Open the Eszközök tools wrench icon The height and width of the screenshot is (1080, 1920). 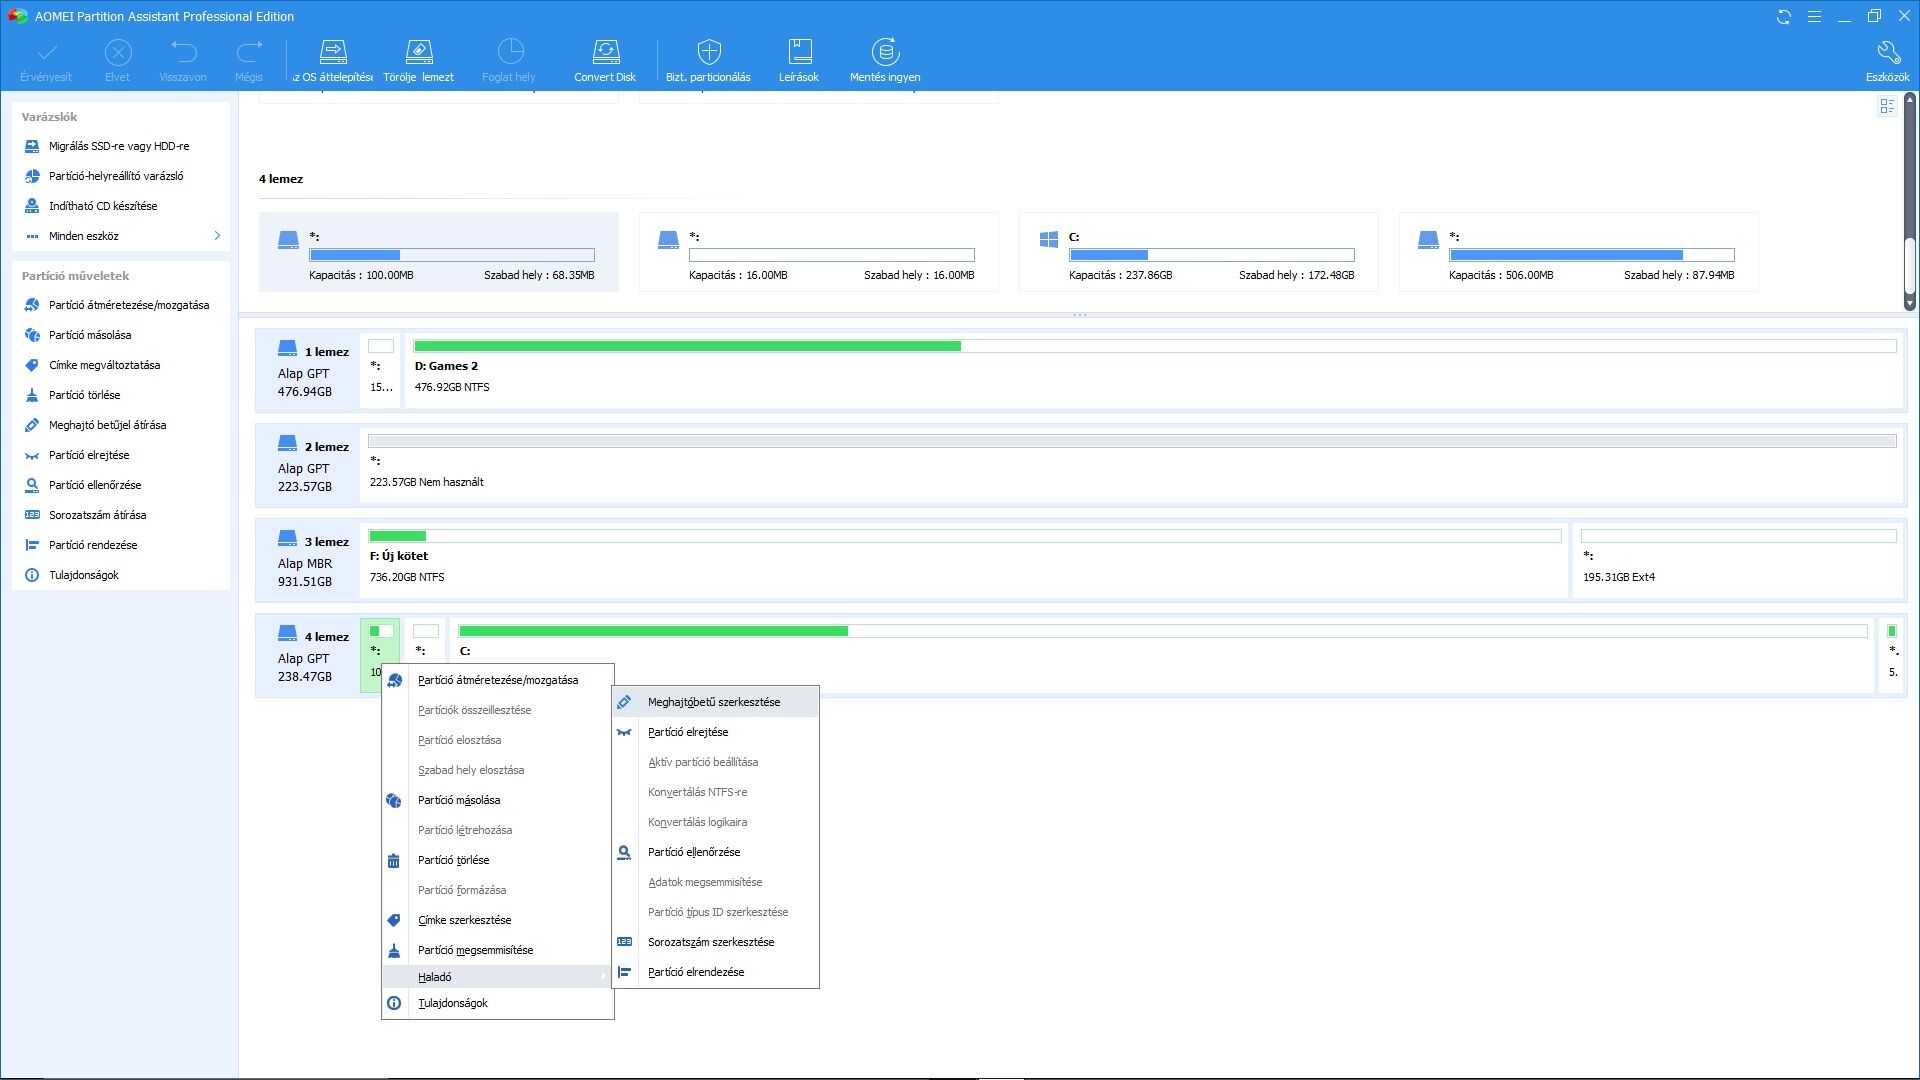tap(1888, 52)
